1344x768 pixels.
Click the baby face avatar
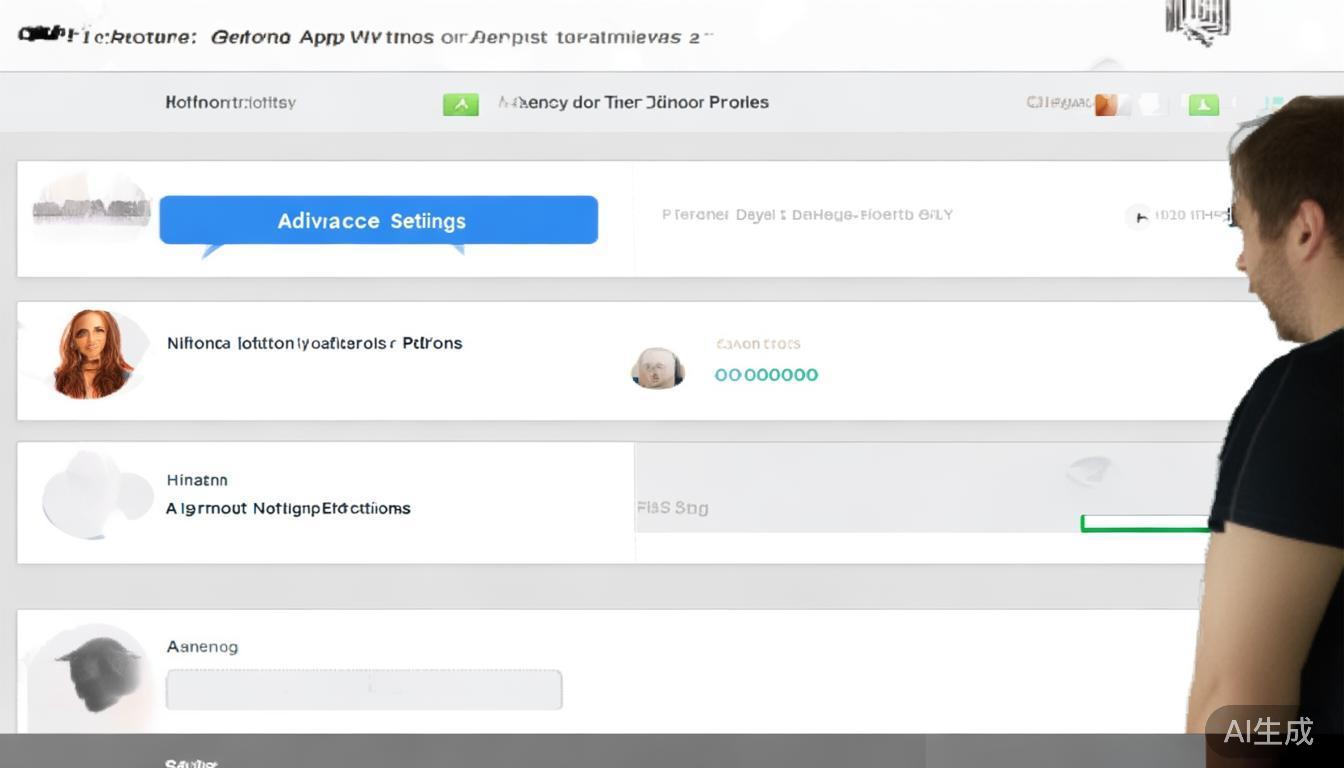657,368
